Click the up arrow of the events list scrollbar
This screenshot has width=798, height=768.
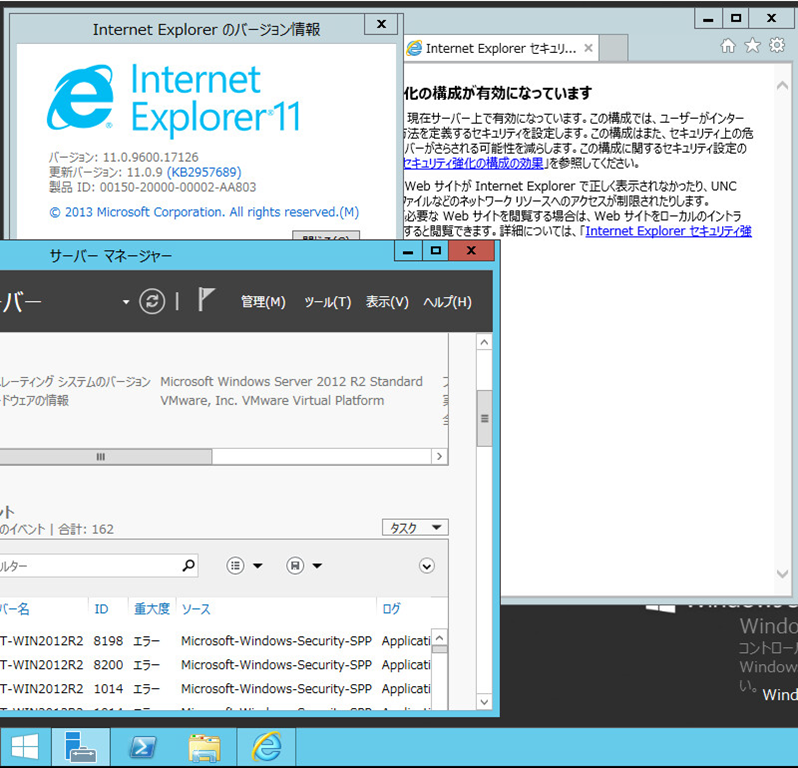[440, 638]
